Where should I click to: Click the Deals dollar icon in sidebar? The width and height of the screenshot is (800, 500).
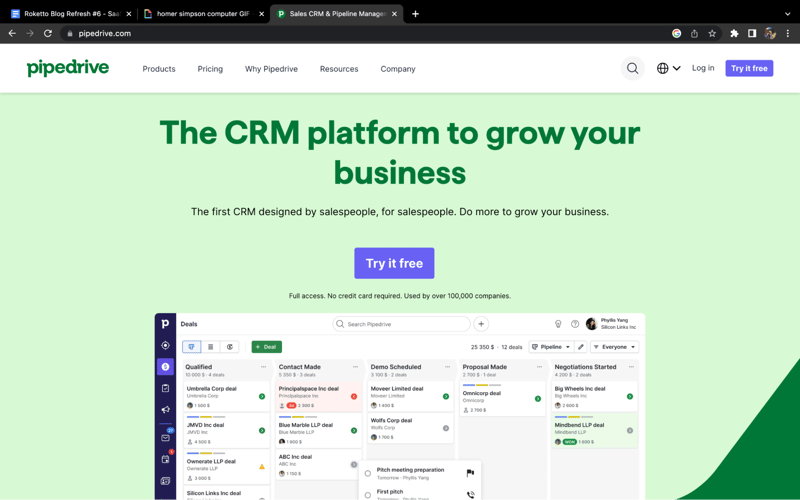(165, 367)
